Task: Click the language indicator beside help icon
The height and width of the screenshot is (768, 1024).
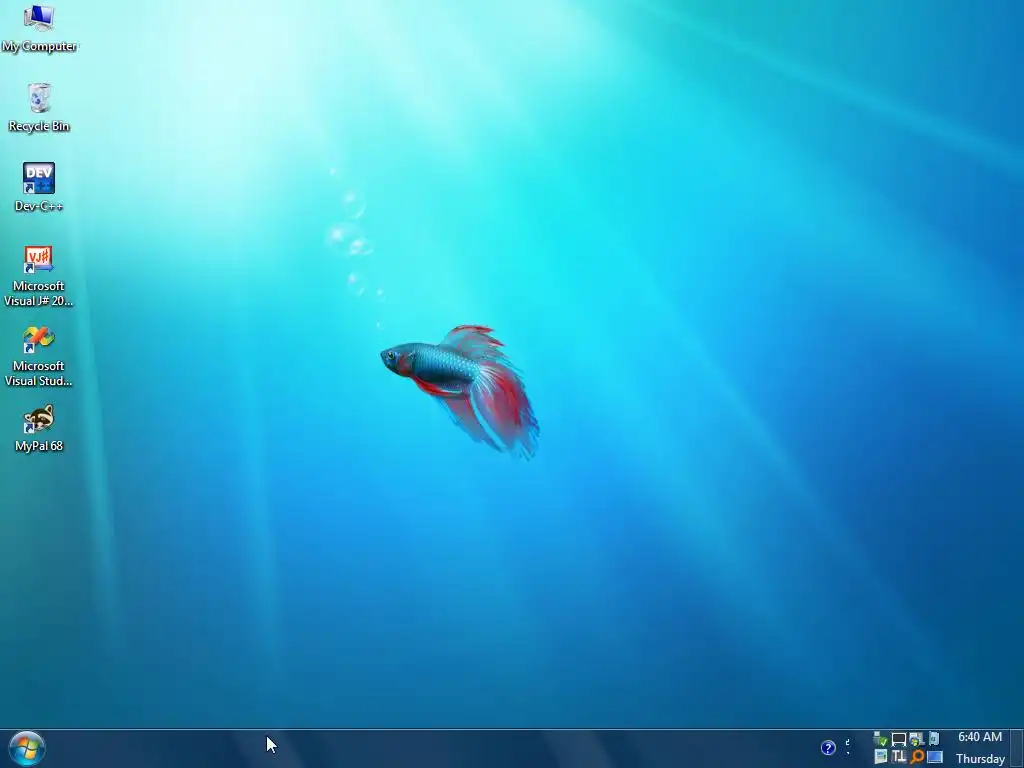Action: [848, 746]
